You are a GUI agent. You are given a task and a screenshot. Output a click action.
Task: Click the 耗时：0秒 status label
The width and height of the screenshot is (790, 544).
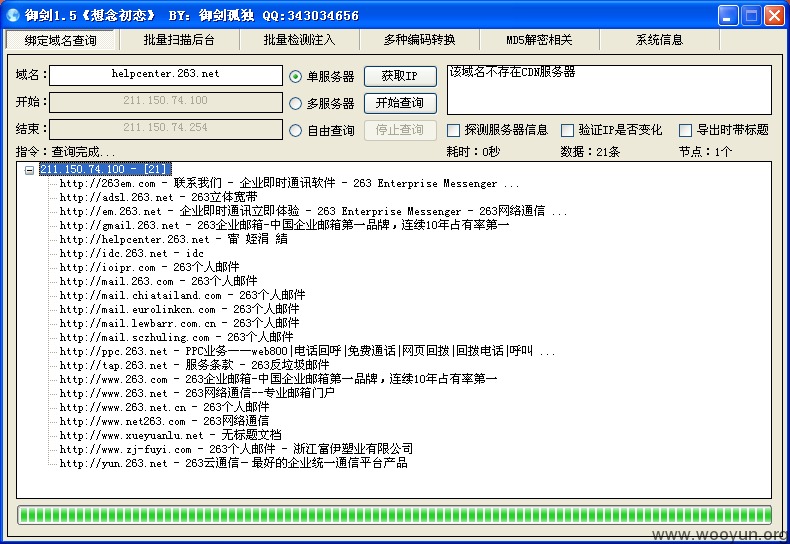pos(473,152)
